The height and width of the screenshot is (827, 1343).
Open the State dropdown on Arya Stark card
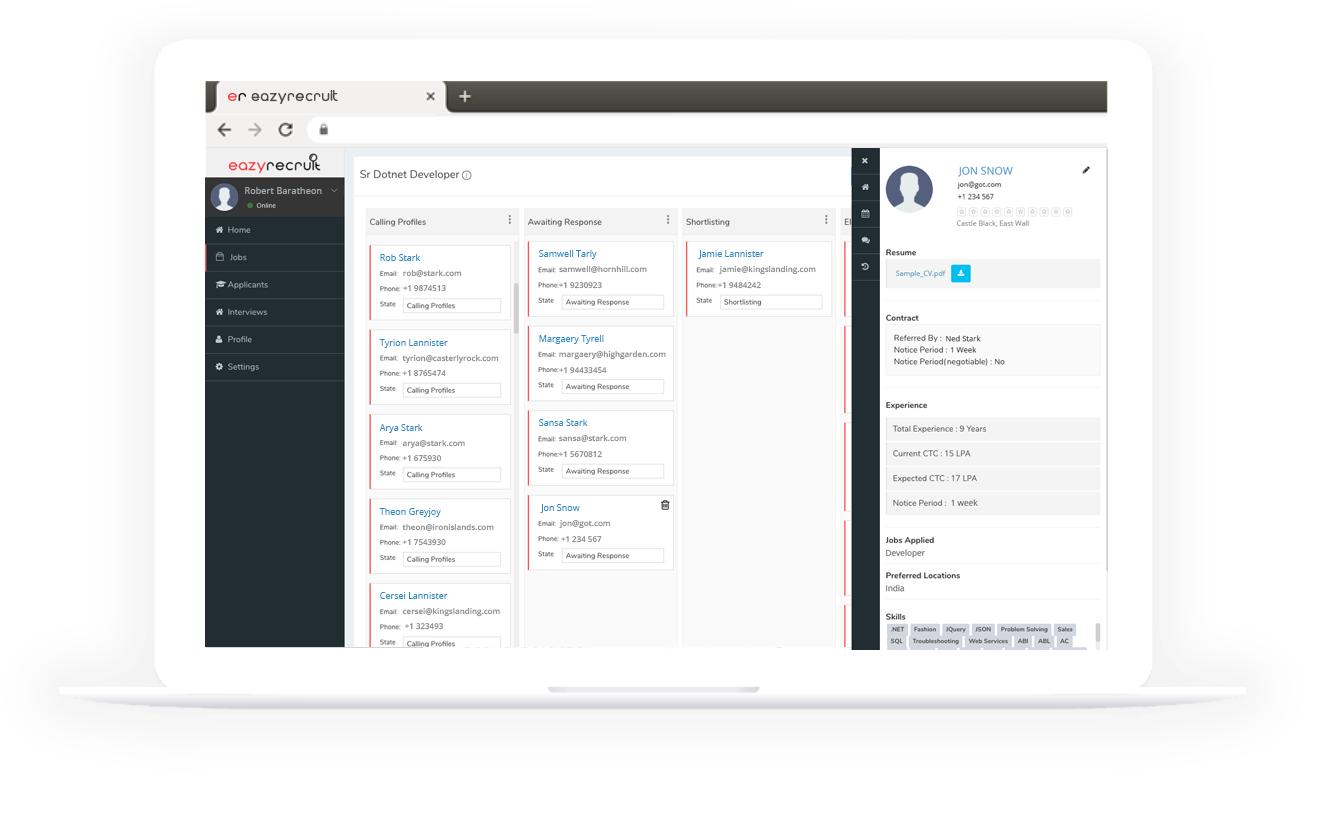452,475
